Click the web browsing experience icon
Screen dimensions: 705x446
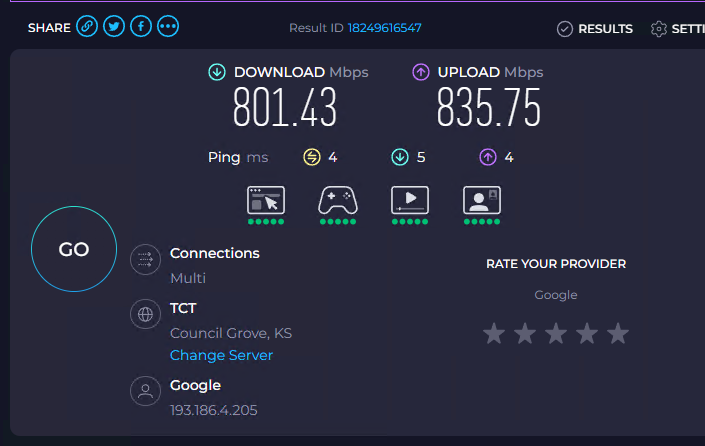point(266,200)
